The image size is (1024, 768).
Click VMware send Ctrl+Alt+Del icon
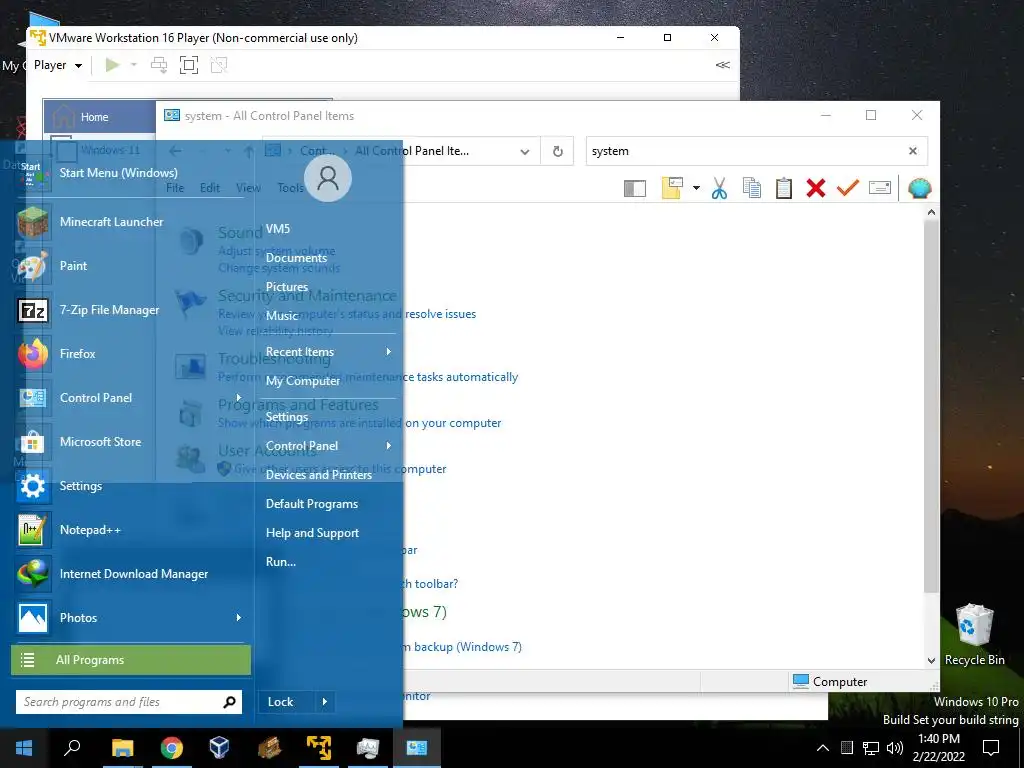coord(159,65)
